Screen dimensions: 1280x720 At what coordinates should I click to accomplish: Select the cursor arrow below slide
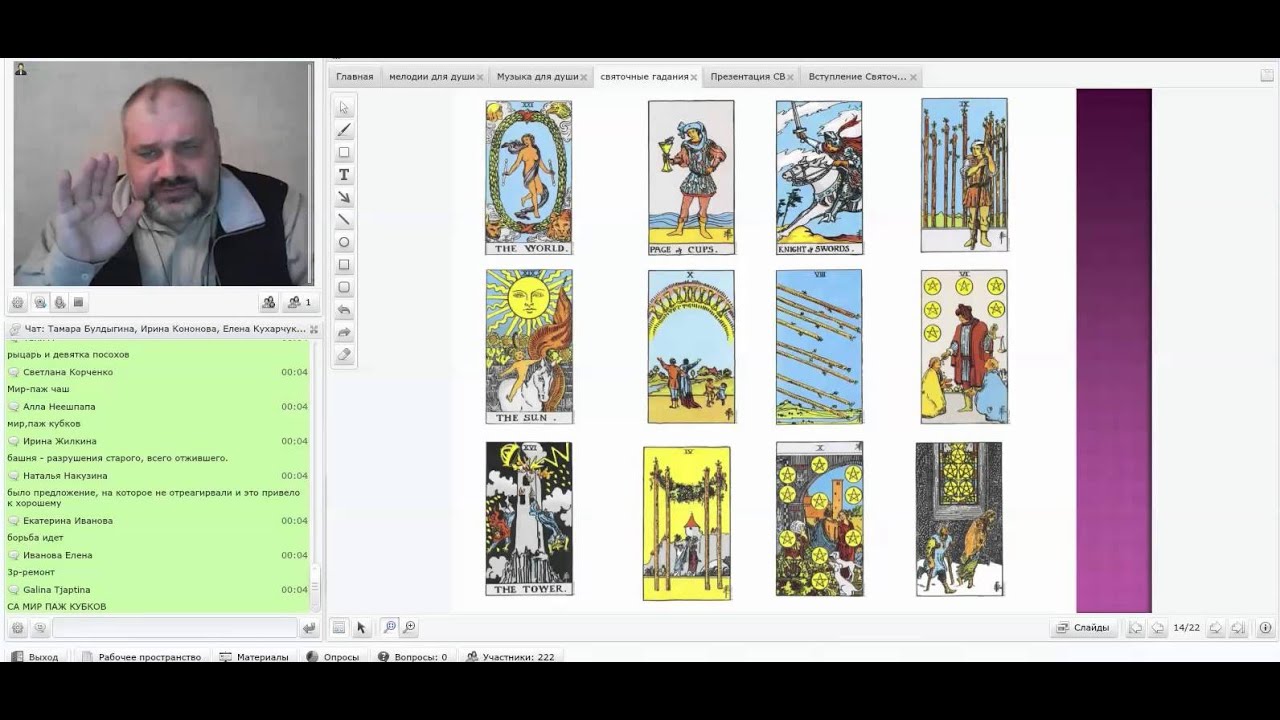pyautogui.click(x=361, y=628)
